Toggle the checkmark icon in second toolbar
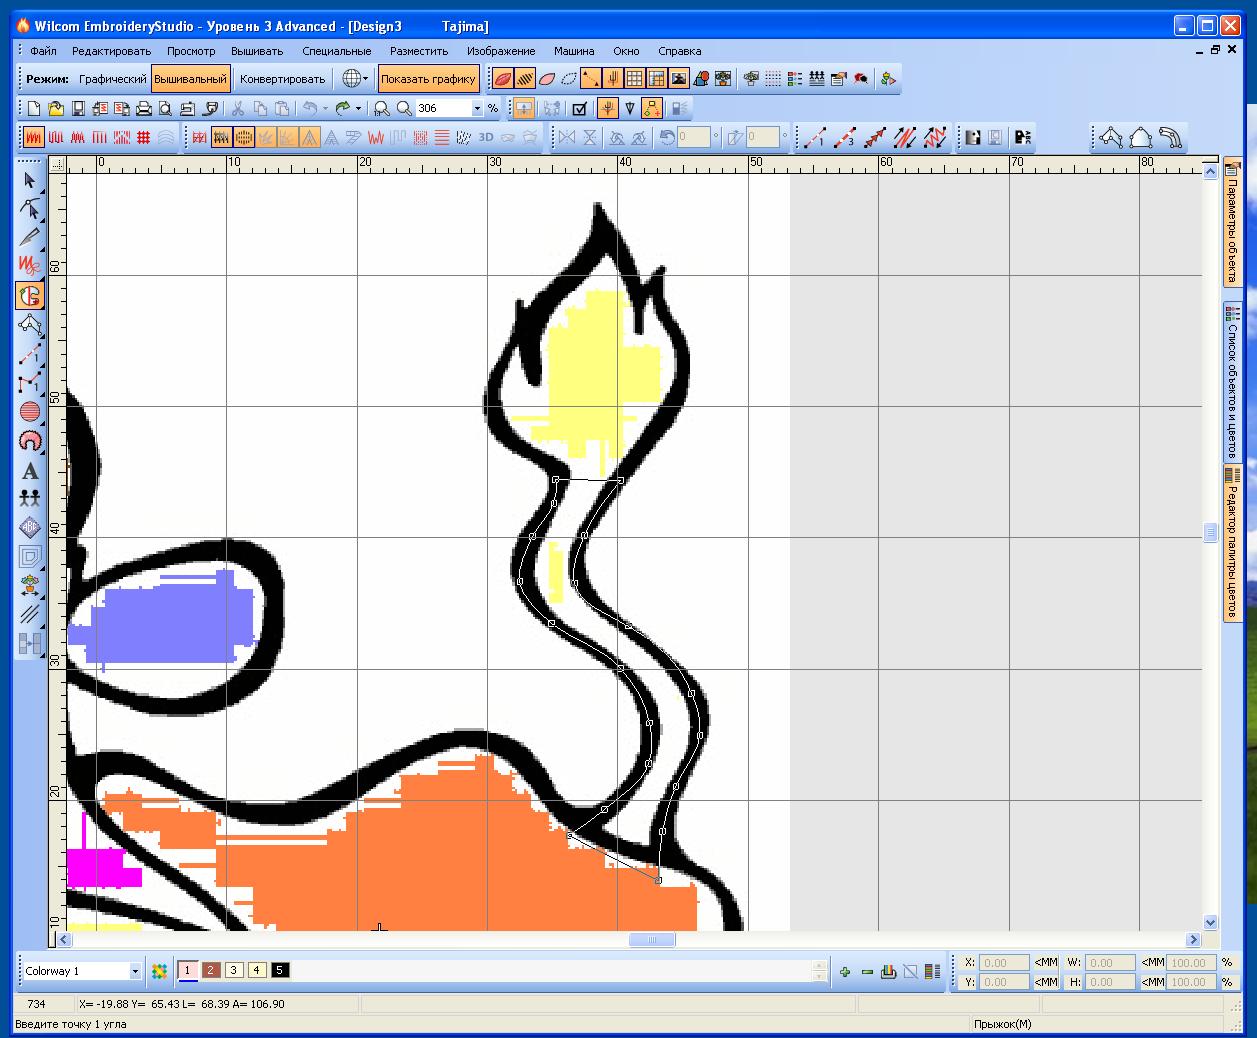The width and height of the screenshot is (1257, 1038). [579, 108]
